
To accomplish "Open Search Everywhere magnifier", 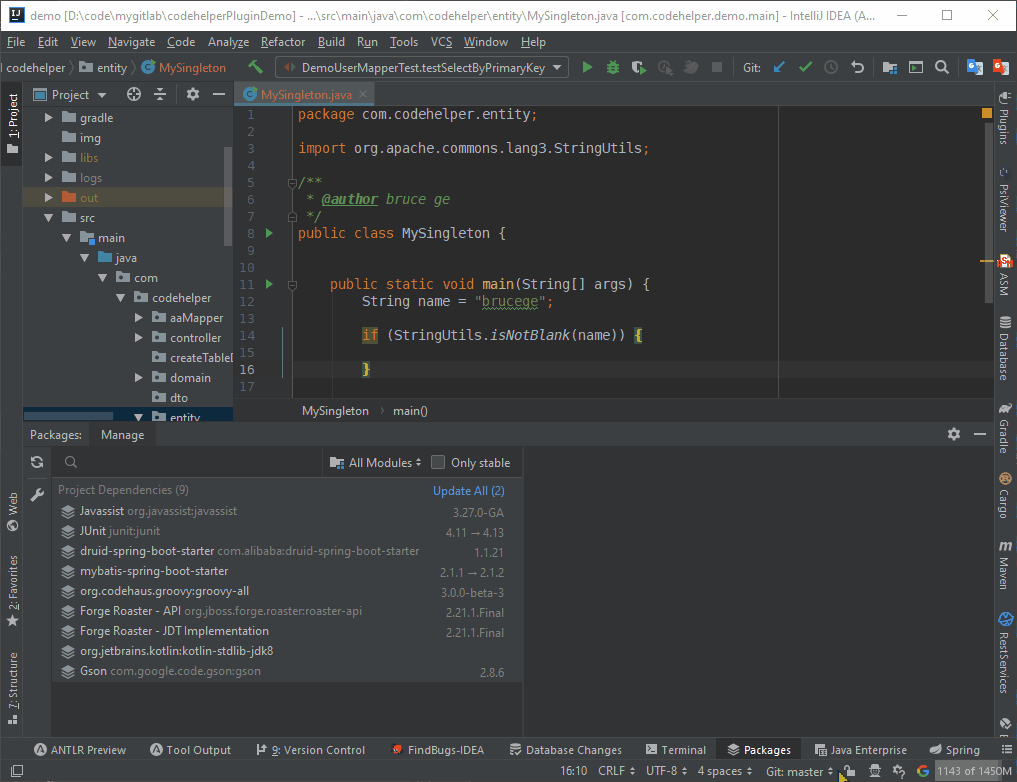I will pos(942,67).
